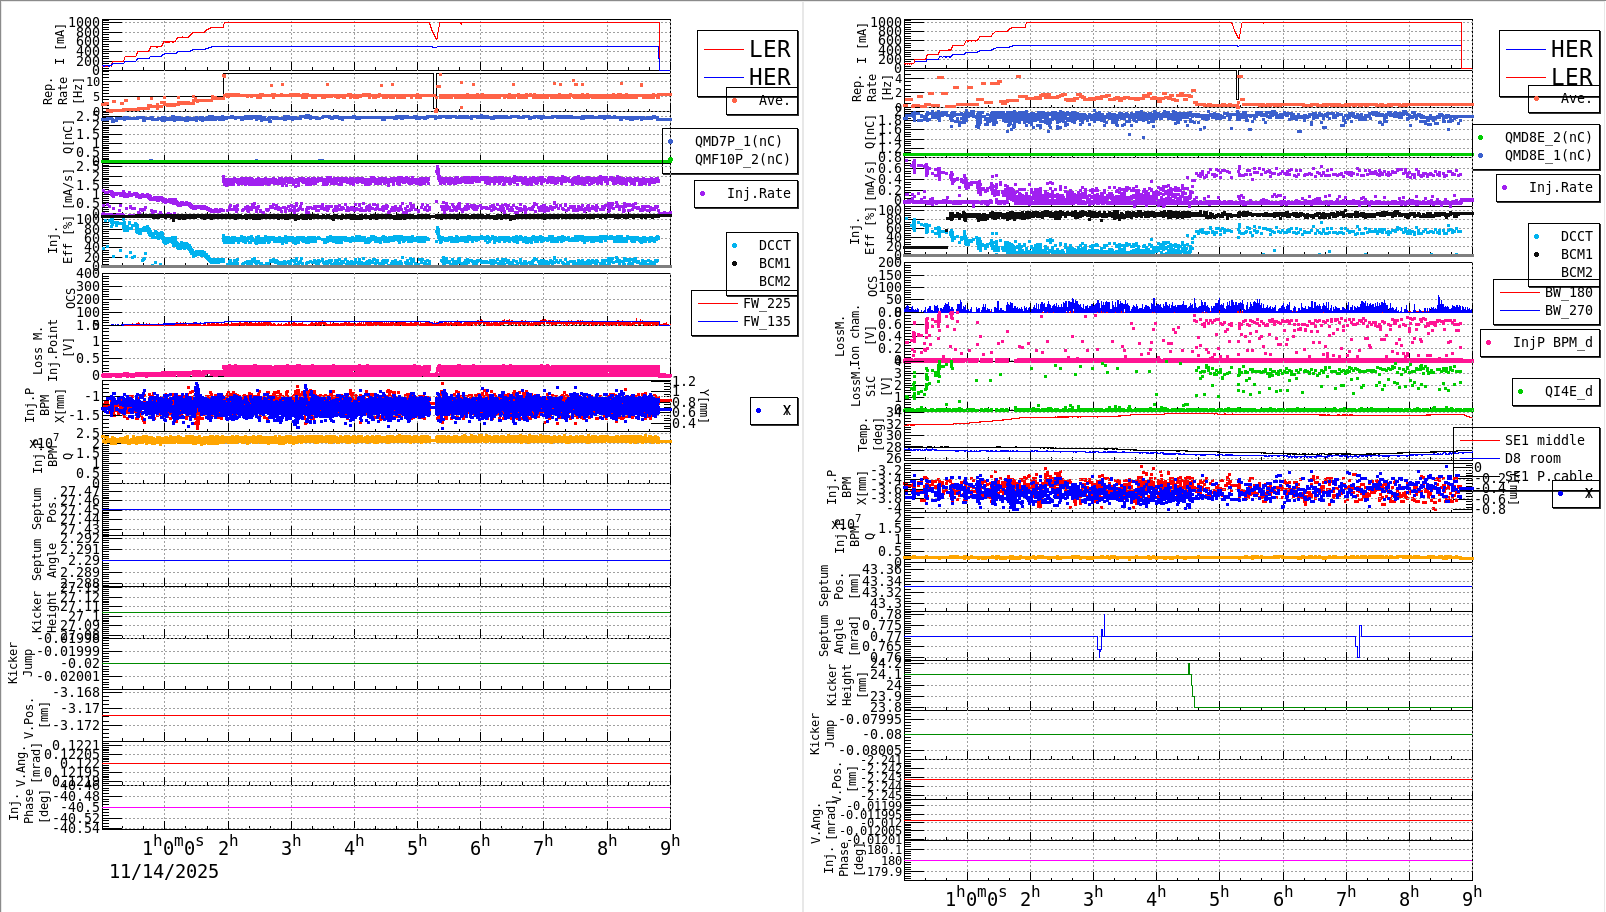Click the LER legend entry in the right plot
Screen dimensions: 1606x912
(x=1571, y=77)
